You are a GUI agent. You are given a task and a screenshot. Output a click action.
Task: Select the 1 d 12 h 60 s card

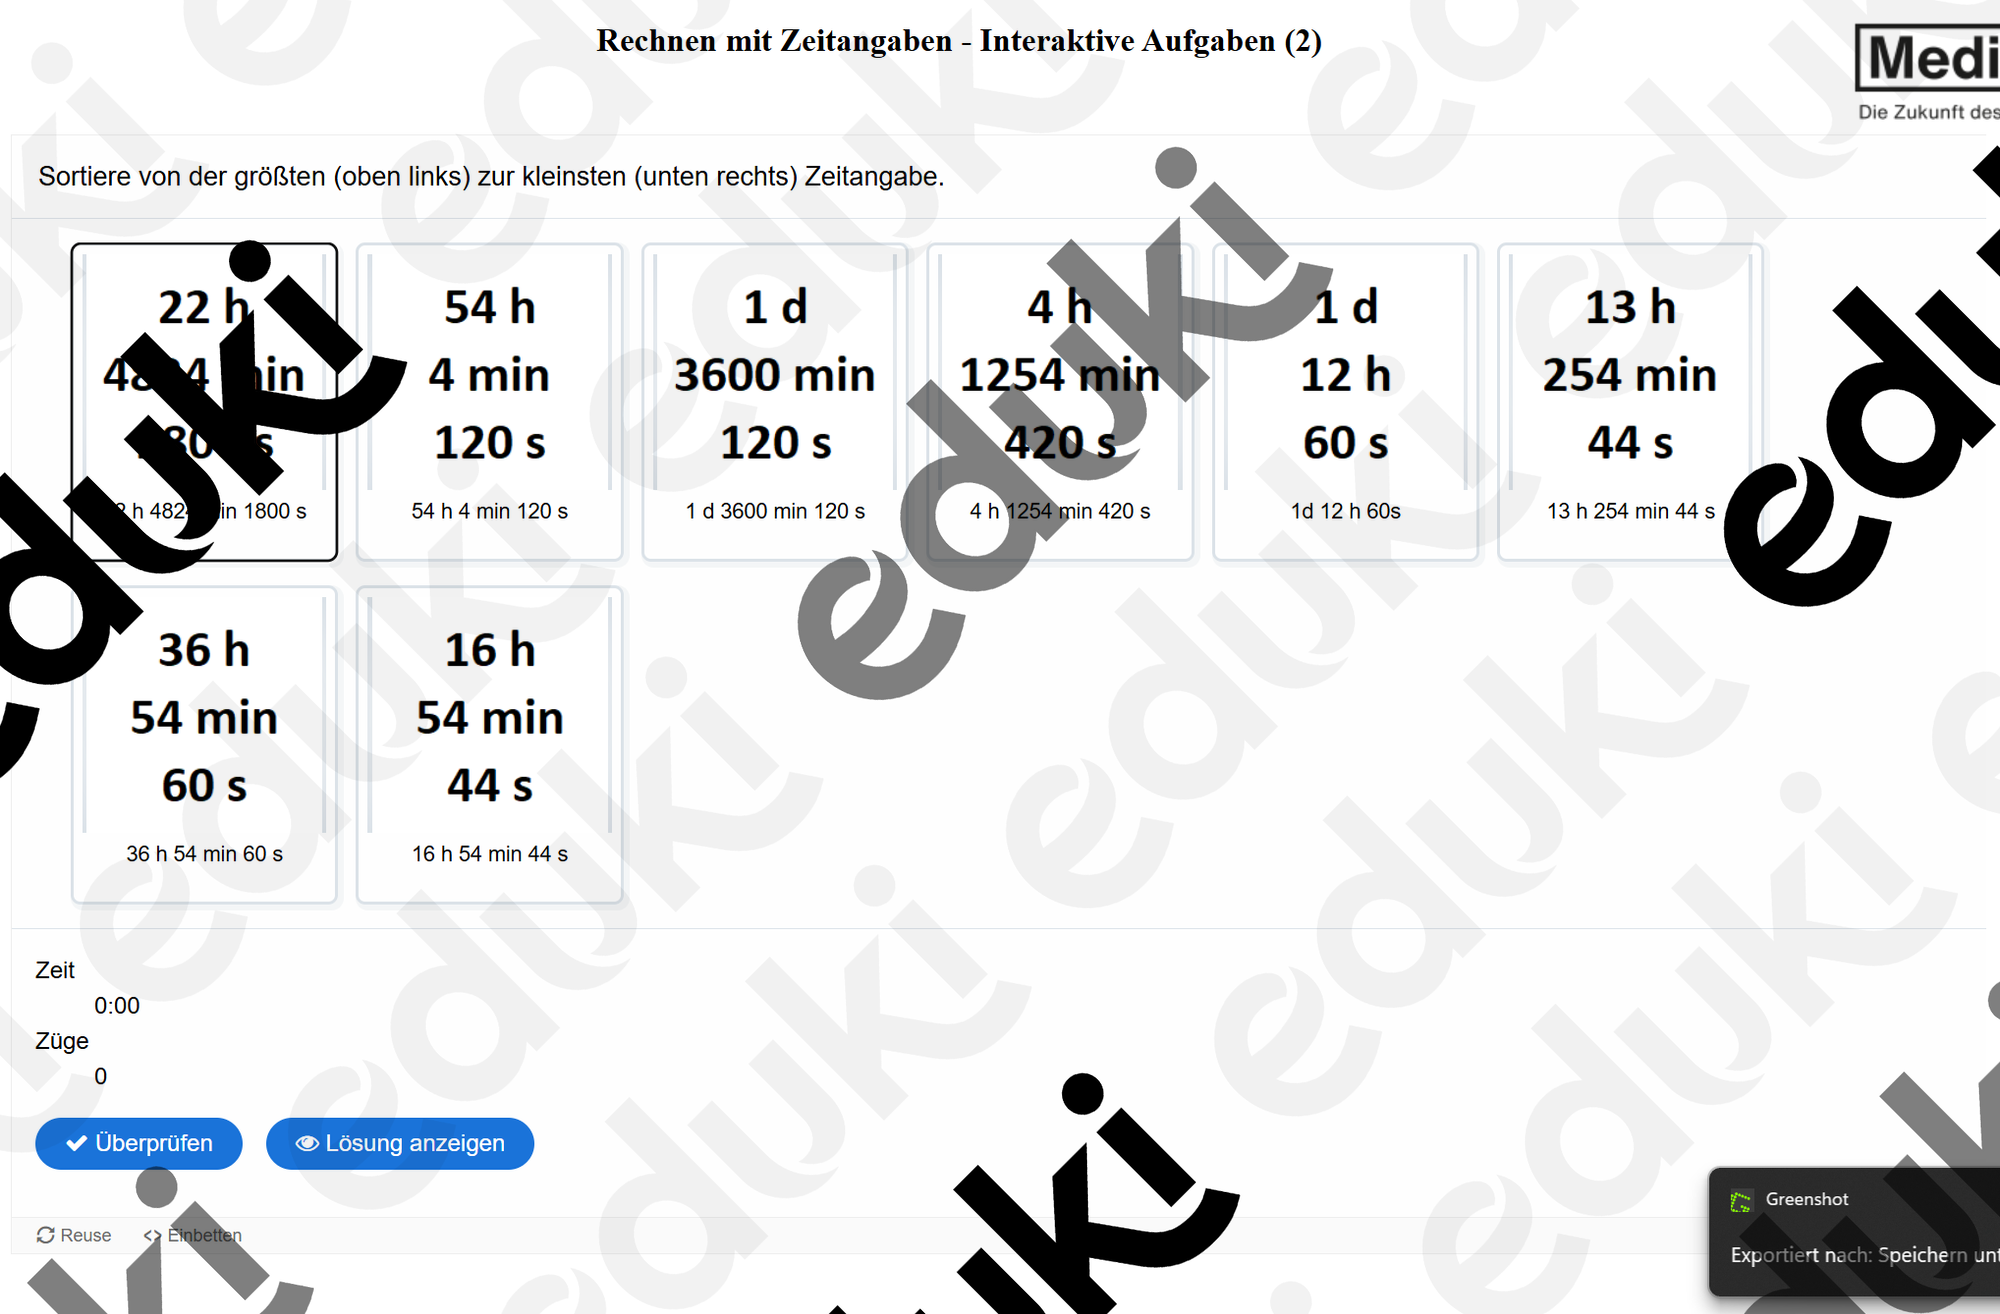click(x=1346, y=402)
